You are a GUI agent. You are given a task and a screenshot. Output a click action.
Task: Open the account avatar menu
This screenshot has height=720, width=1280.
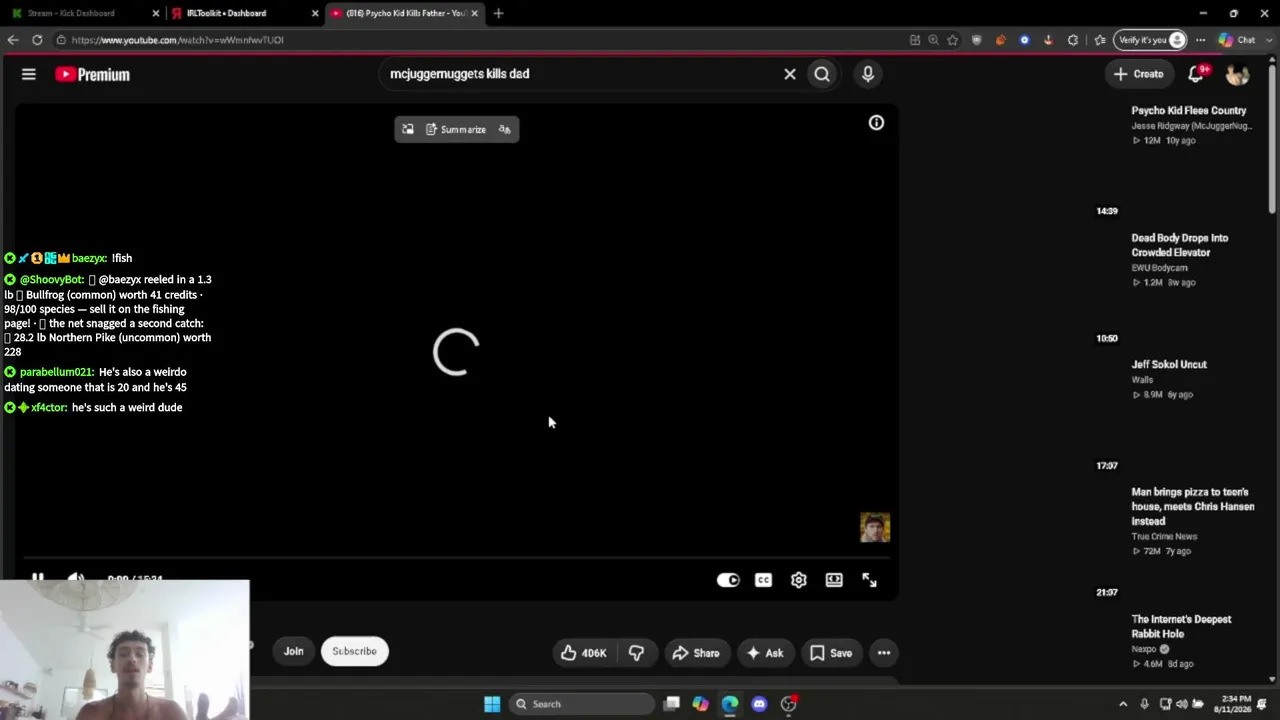click(1238, 74)
